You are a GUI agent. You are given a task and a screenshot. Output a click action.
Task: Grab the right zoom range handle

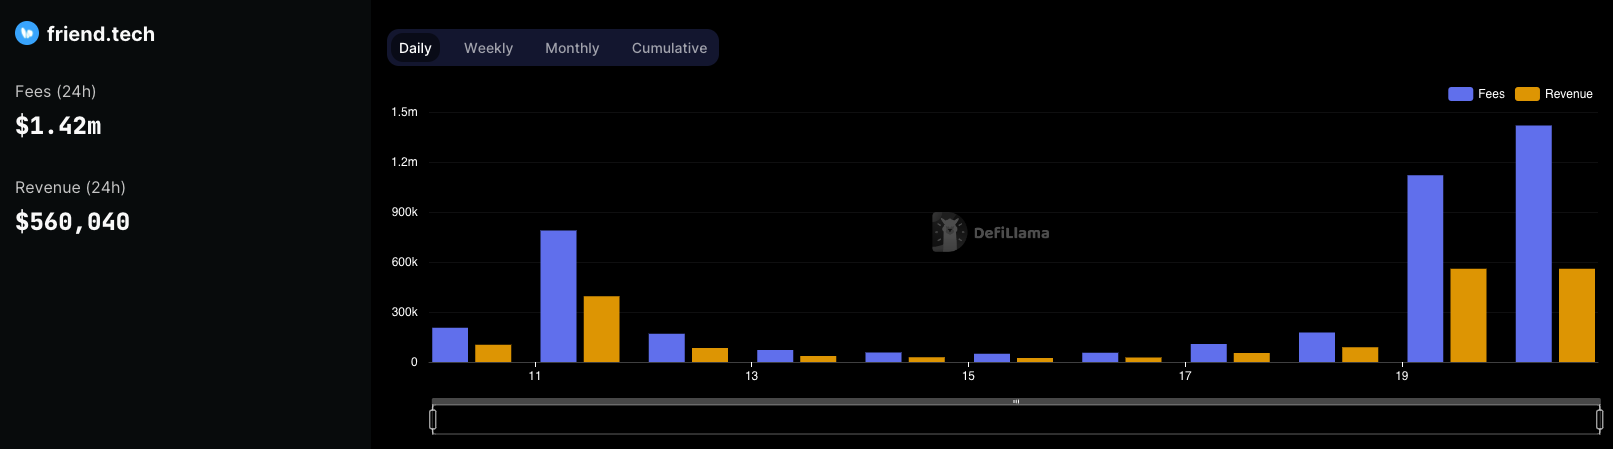[1599, 419]
